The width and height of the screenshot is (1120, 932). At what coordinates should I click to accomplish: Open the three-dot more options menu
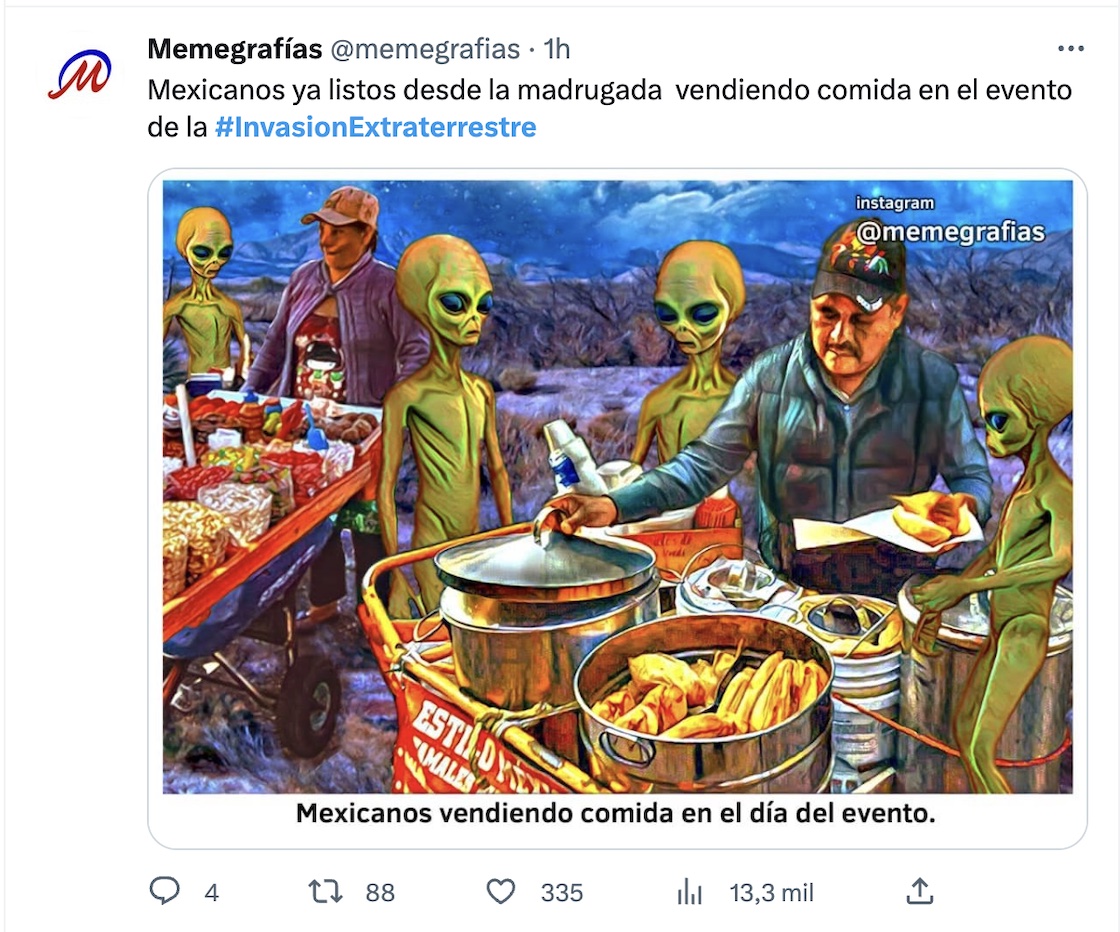(1071, 49)
